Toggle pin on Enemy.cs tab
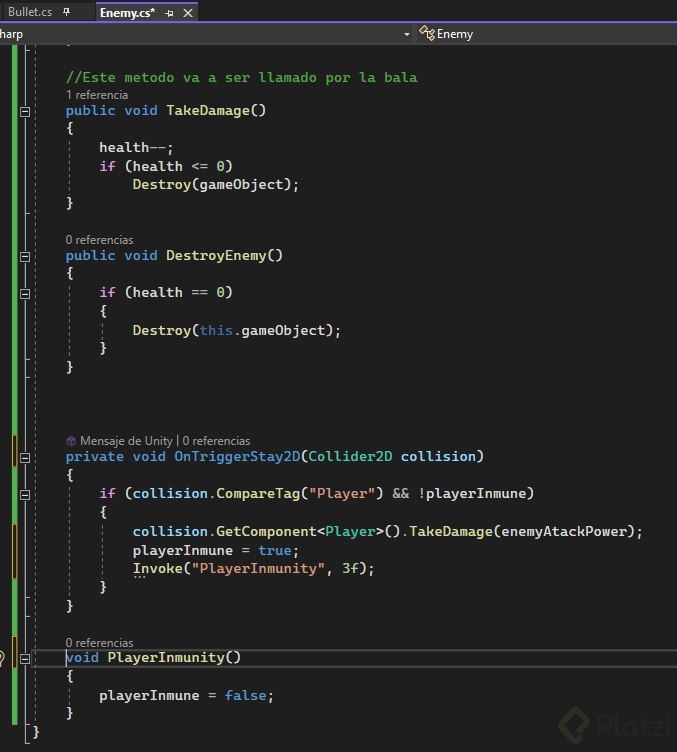Viewport: 677px width, 752px height. 169,13
